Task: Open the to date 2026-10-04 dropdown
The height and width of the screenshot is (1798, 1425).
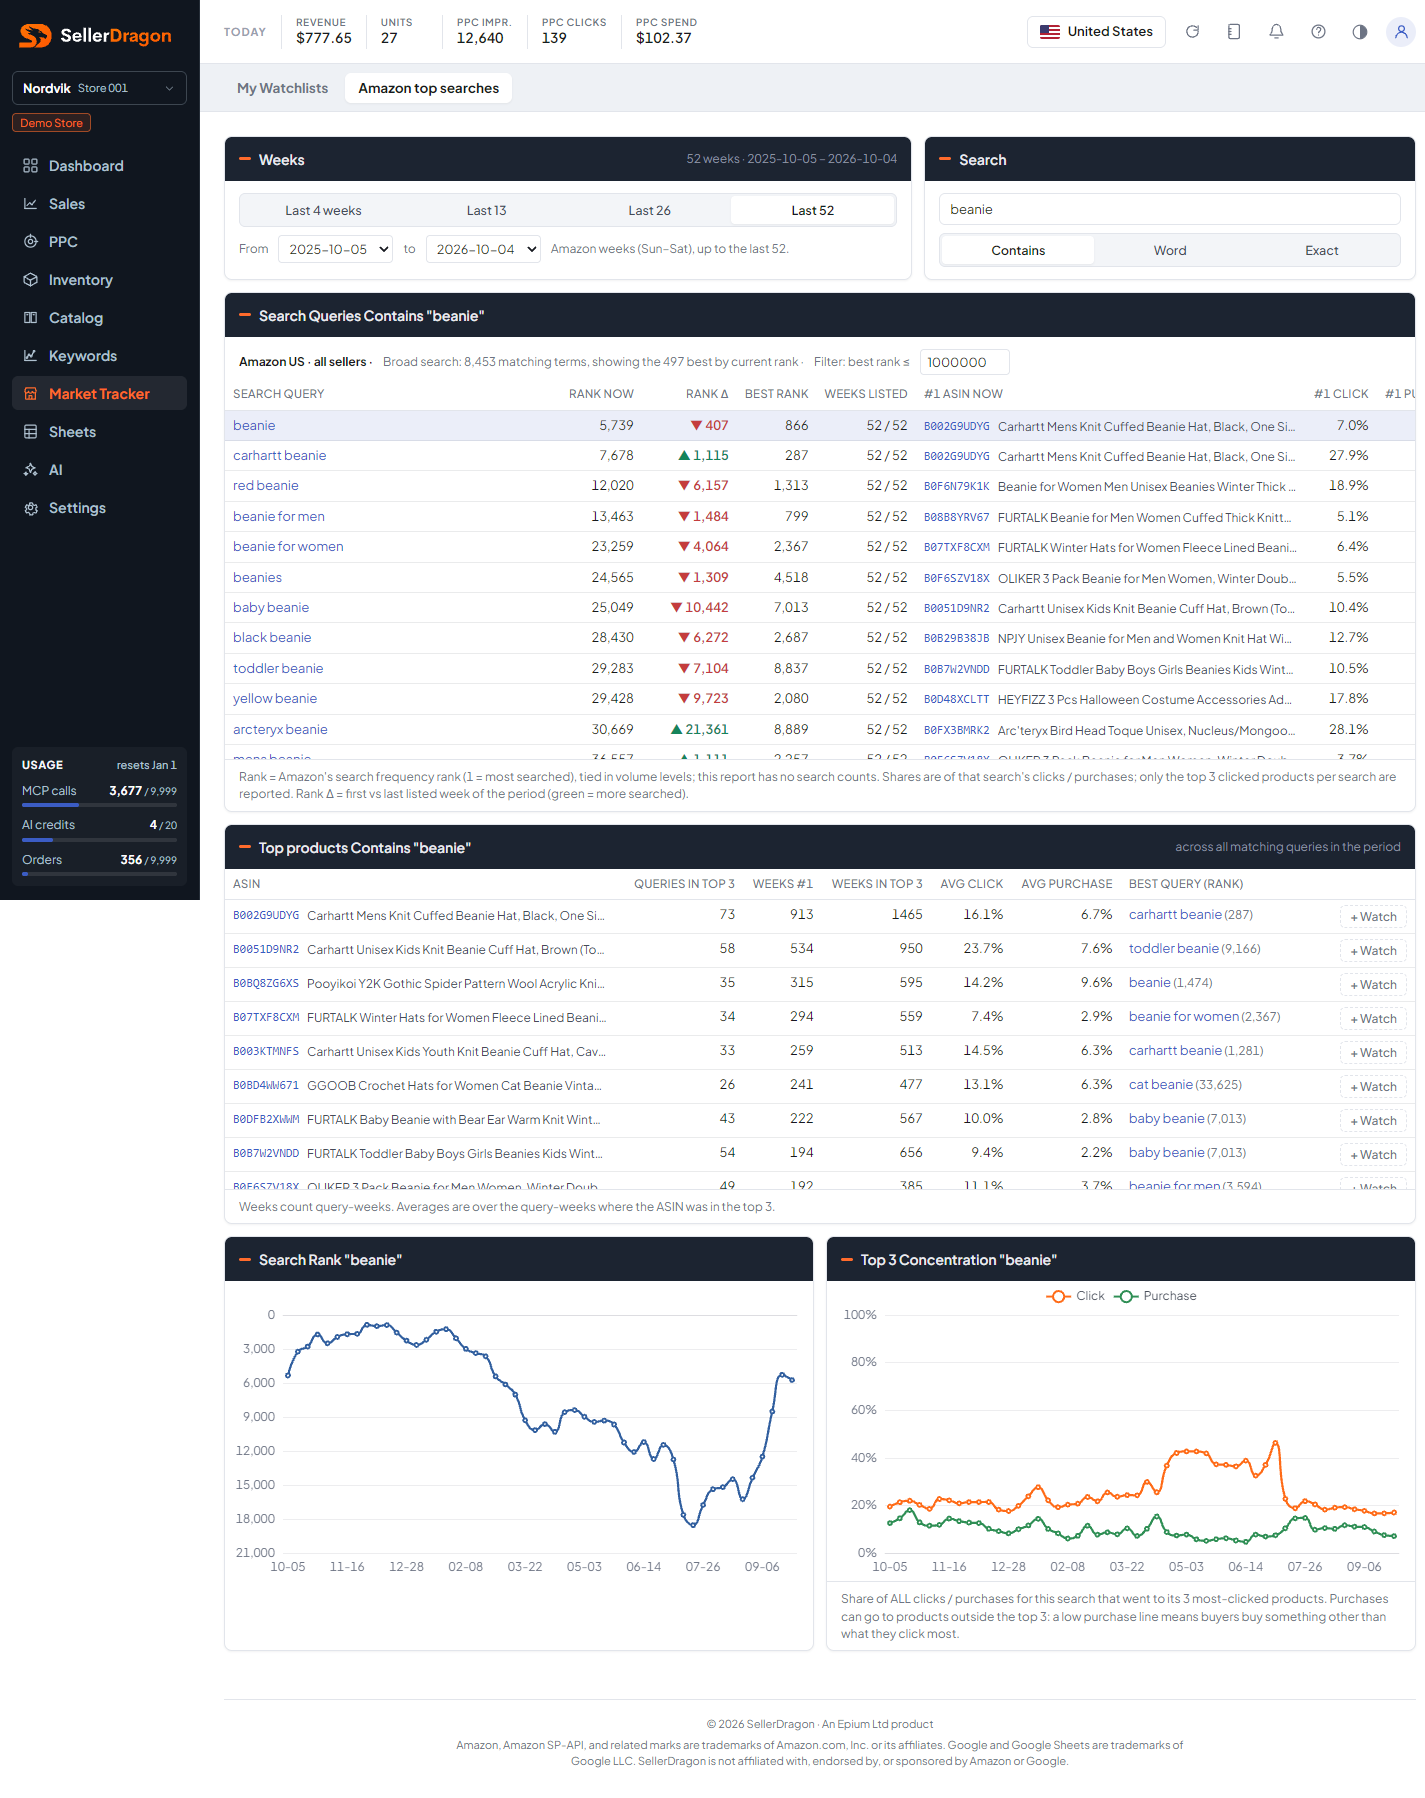Action: pyautogui.click(x=483, y=249)
